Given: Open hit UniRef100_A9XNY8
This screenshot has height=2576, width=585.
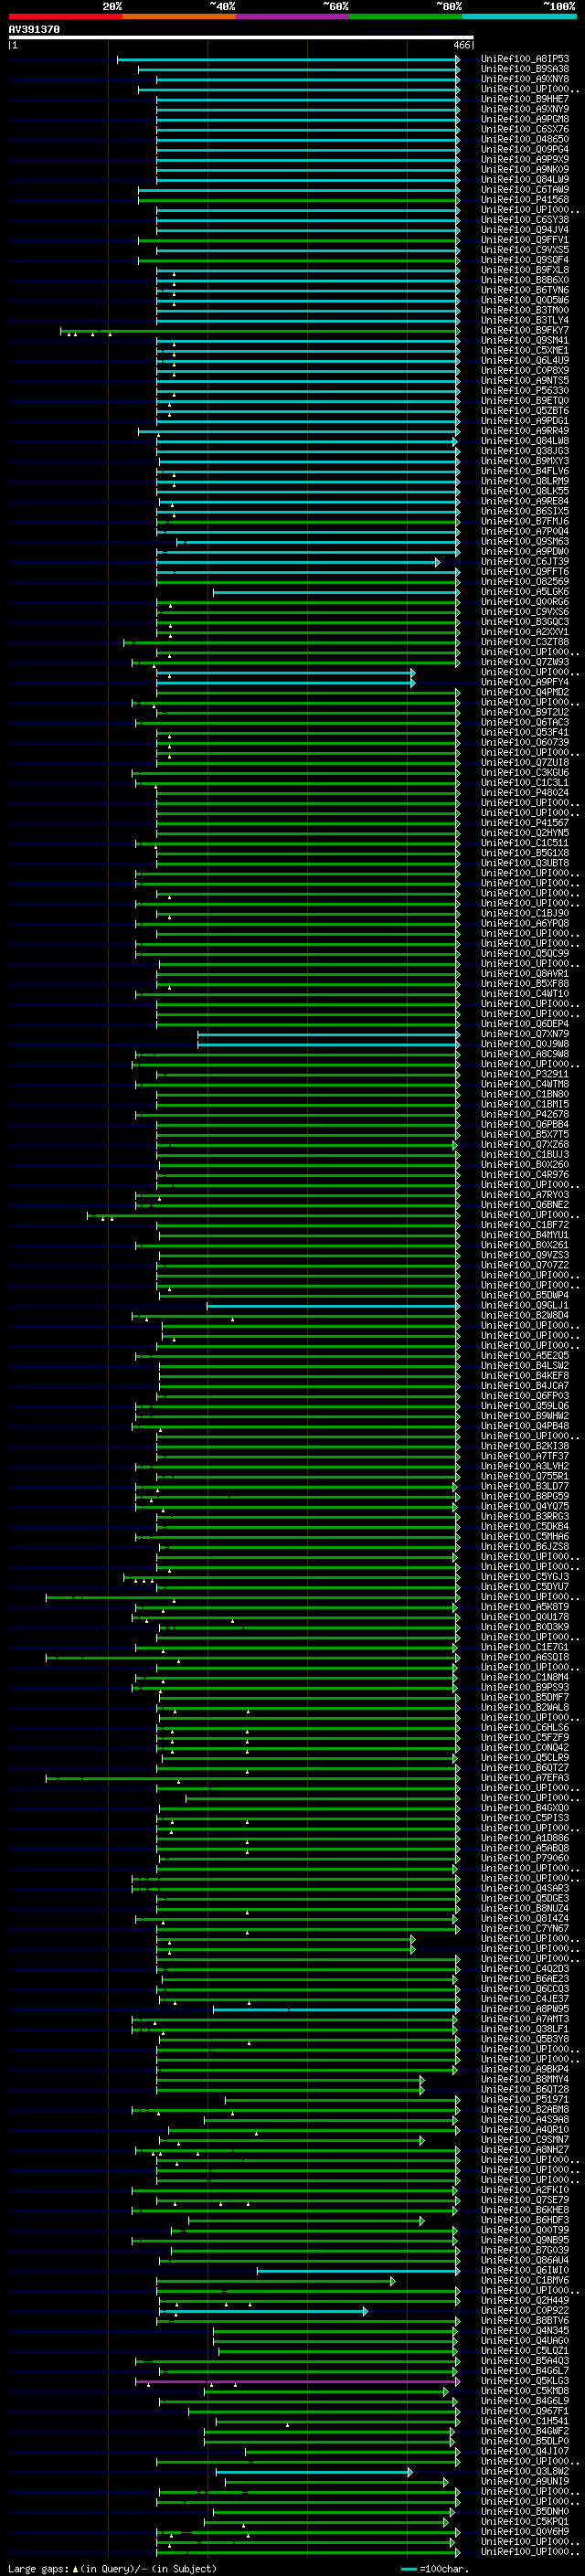Looking at the screenshot, I should coord(525,79).
